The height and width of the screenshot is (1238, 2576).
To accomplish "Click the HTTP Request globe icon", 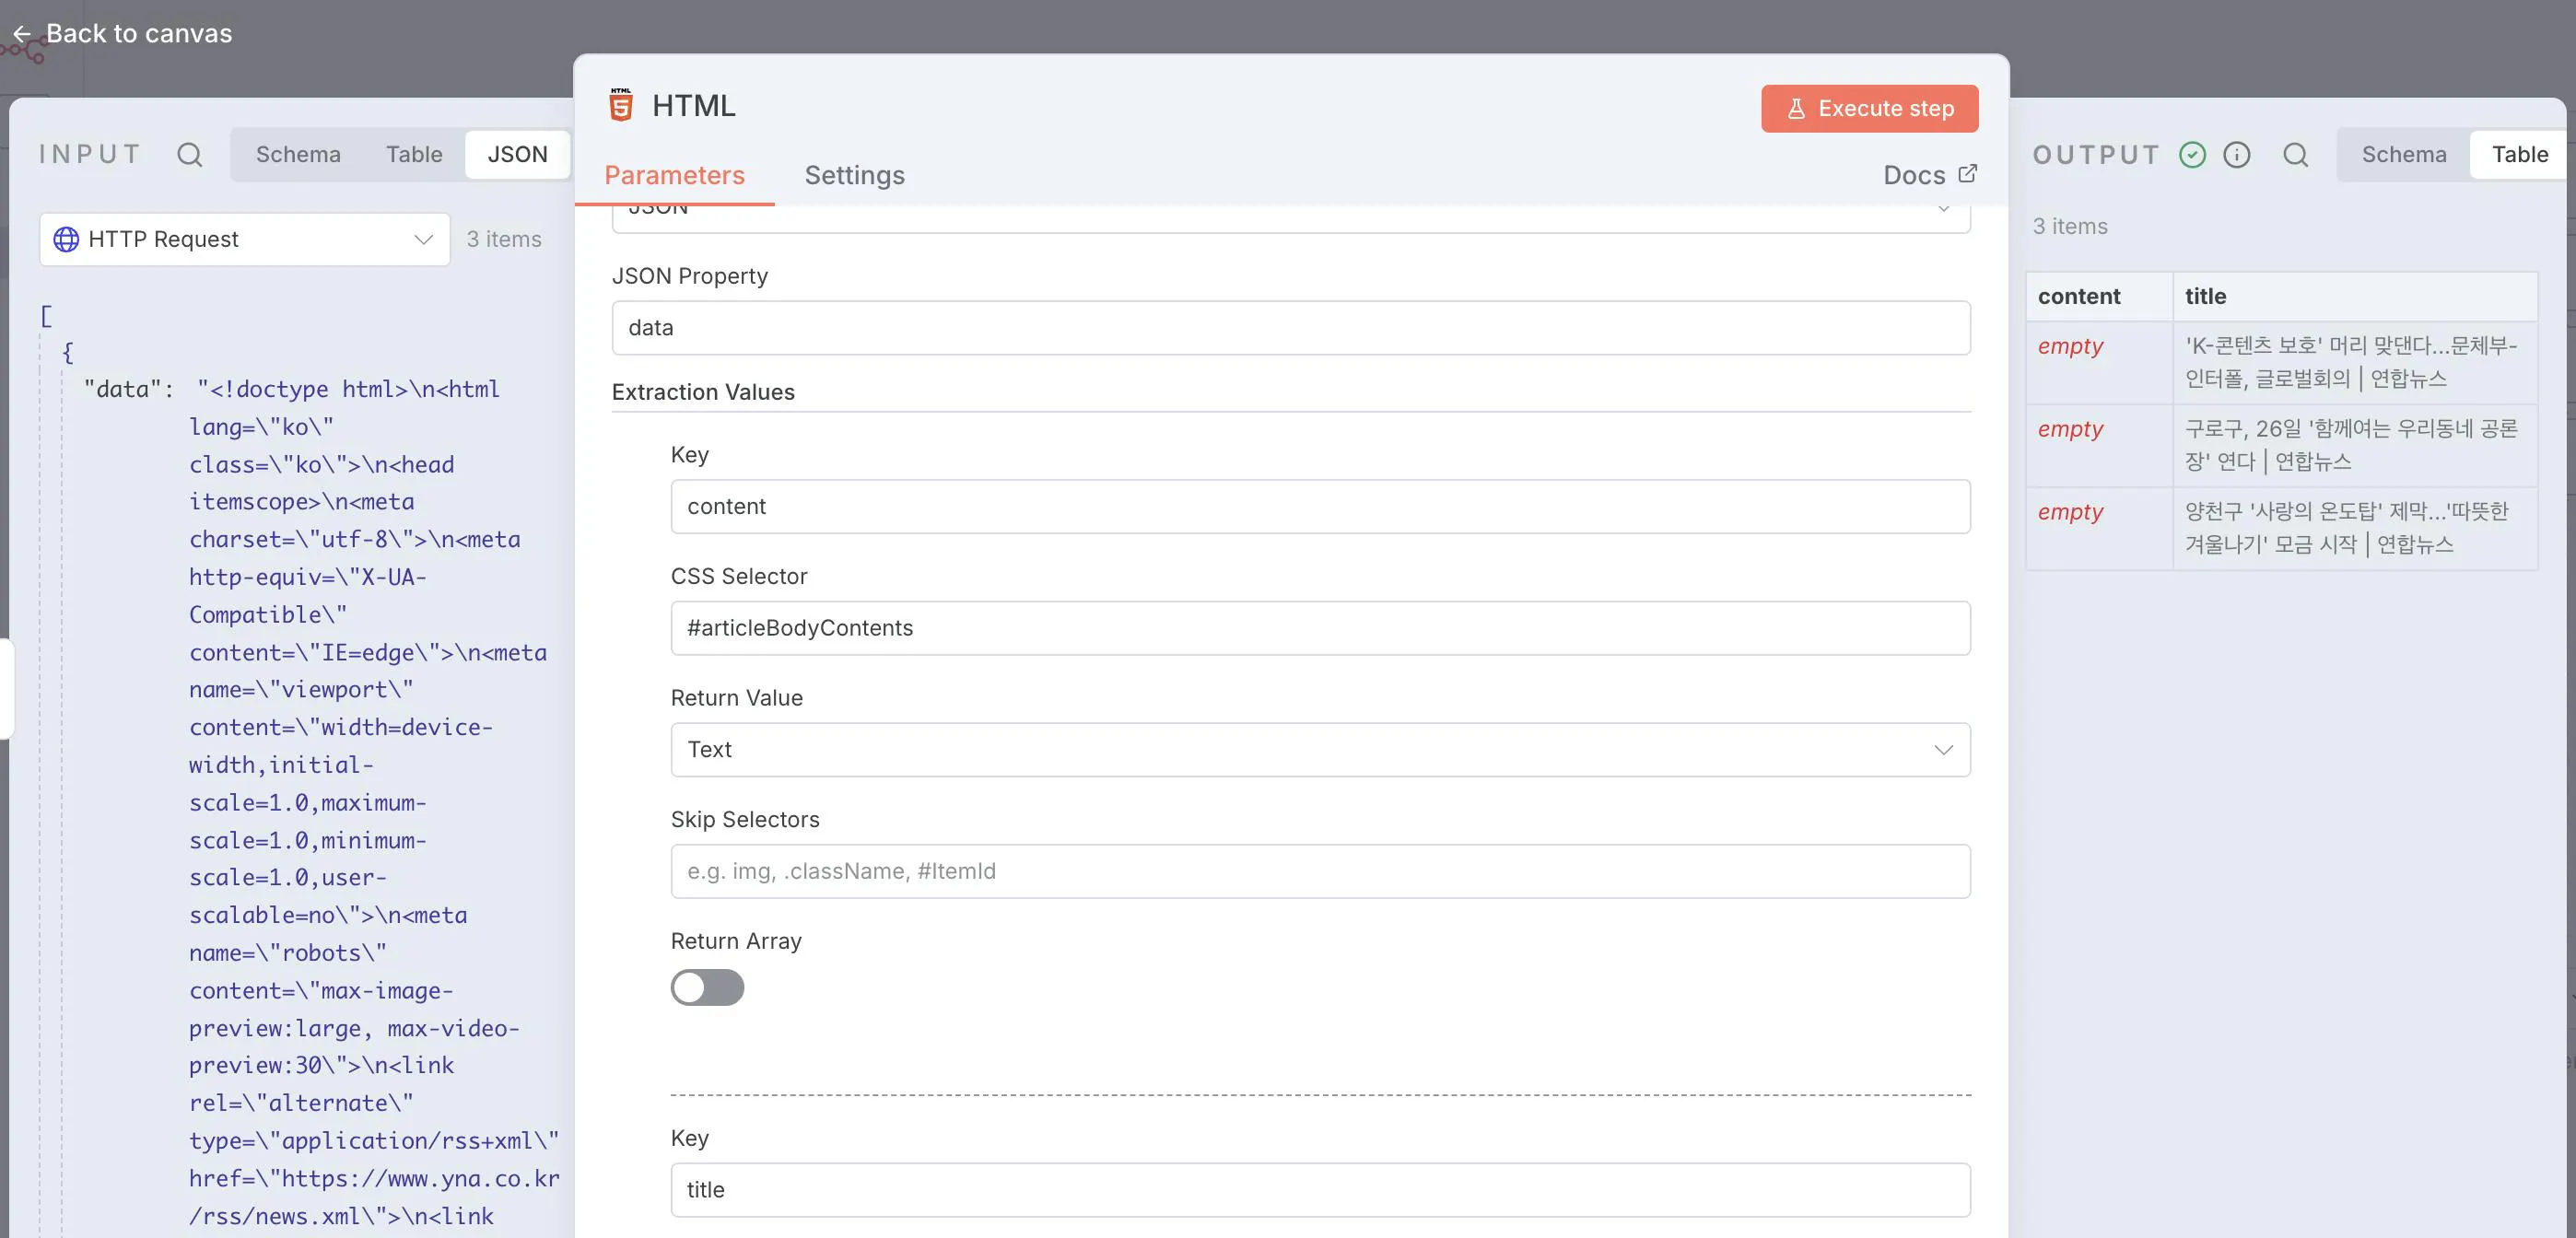I will click(66, 239).
